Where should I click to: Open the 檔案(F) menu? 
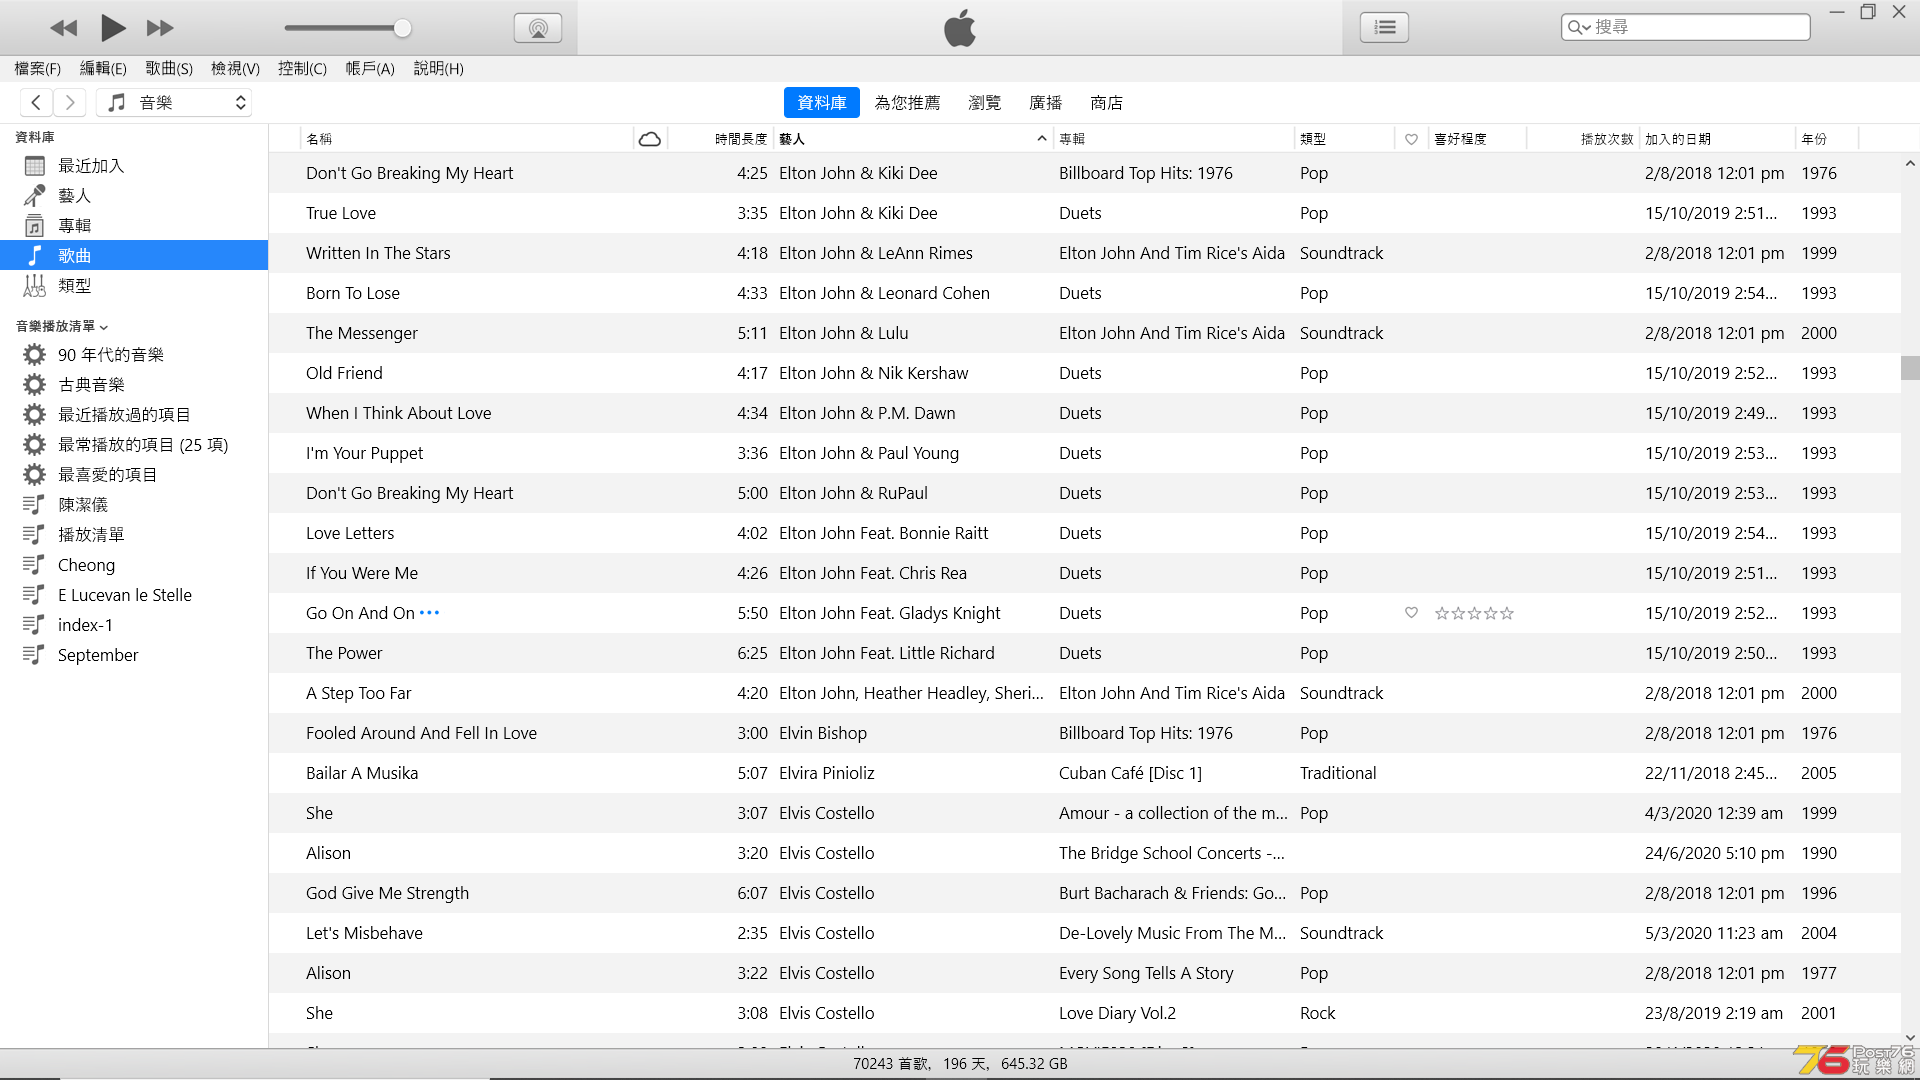(x=38, y=68)
